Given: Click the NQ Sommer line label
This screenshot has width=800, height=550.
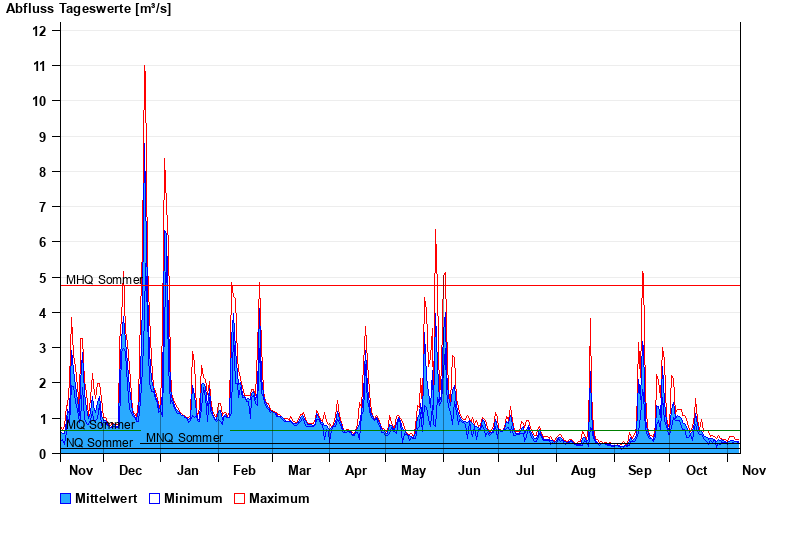Looking at the screenshot, I should click(98, 443).
